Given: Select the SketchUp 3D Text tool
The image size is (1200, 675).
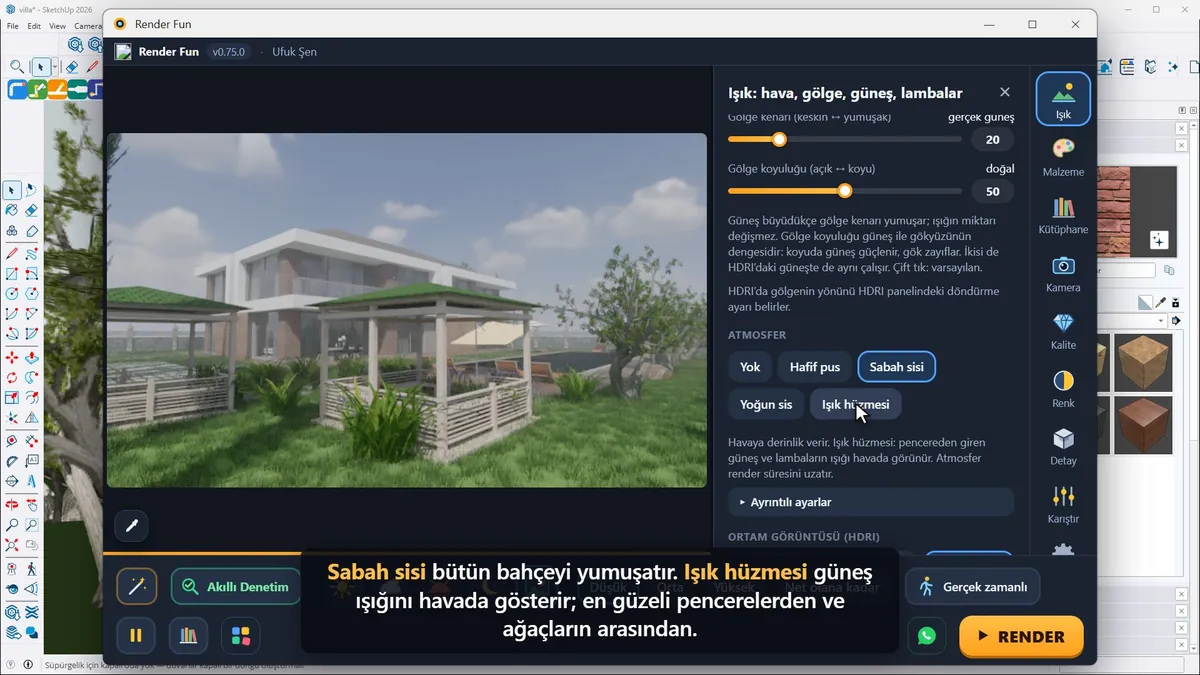Looking at the screenshot, I should [x=32, y=483].
